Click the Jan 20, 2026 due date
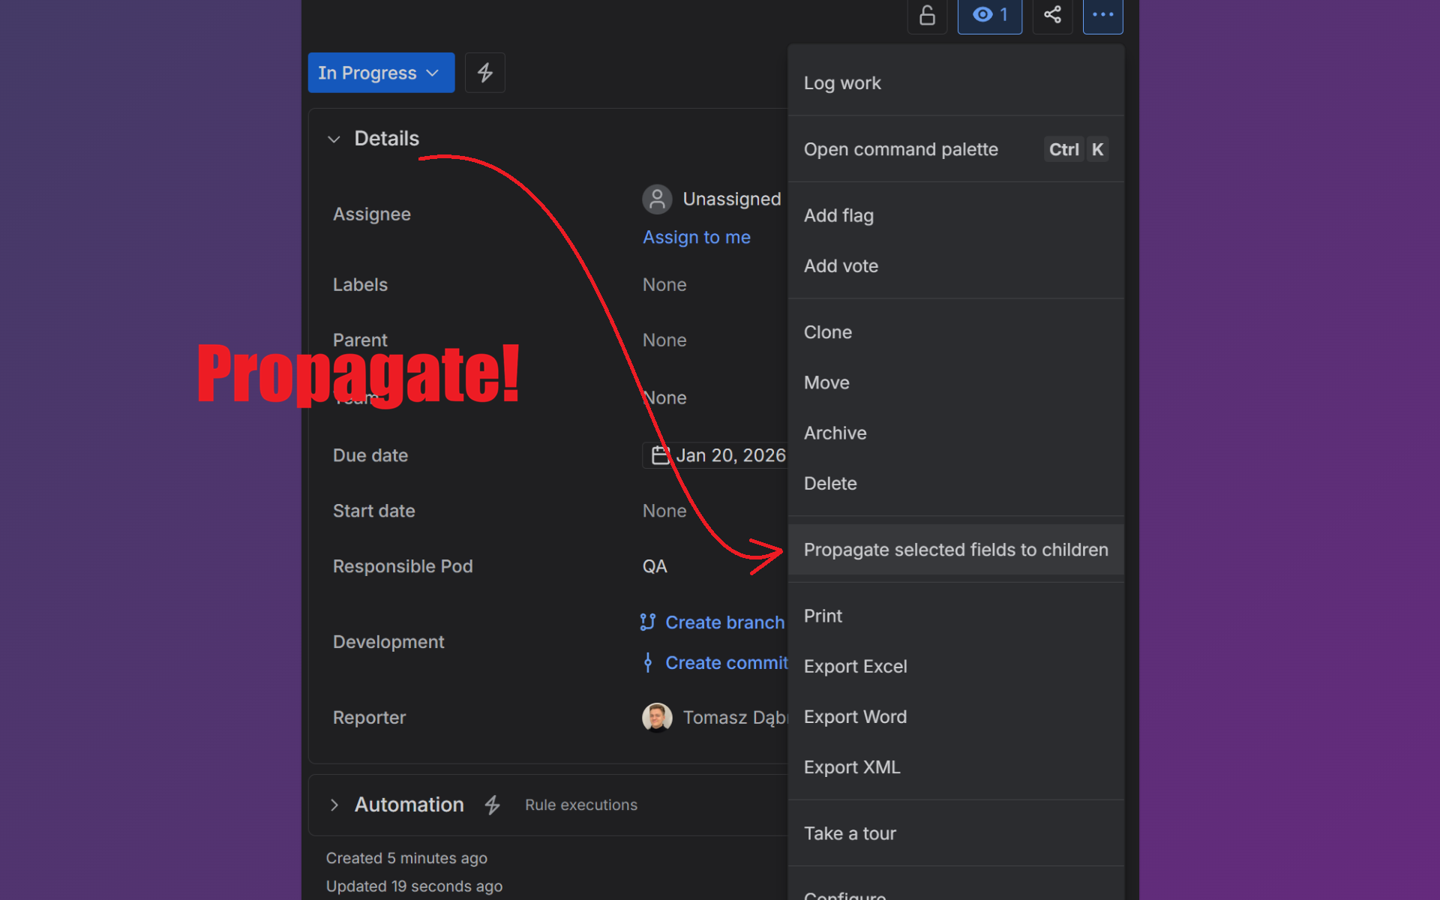Image resolution: width=1440 pixels, height=900 pixels. click(x=731, y=455)
